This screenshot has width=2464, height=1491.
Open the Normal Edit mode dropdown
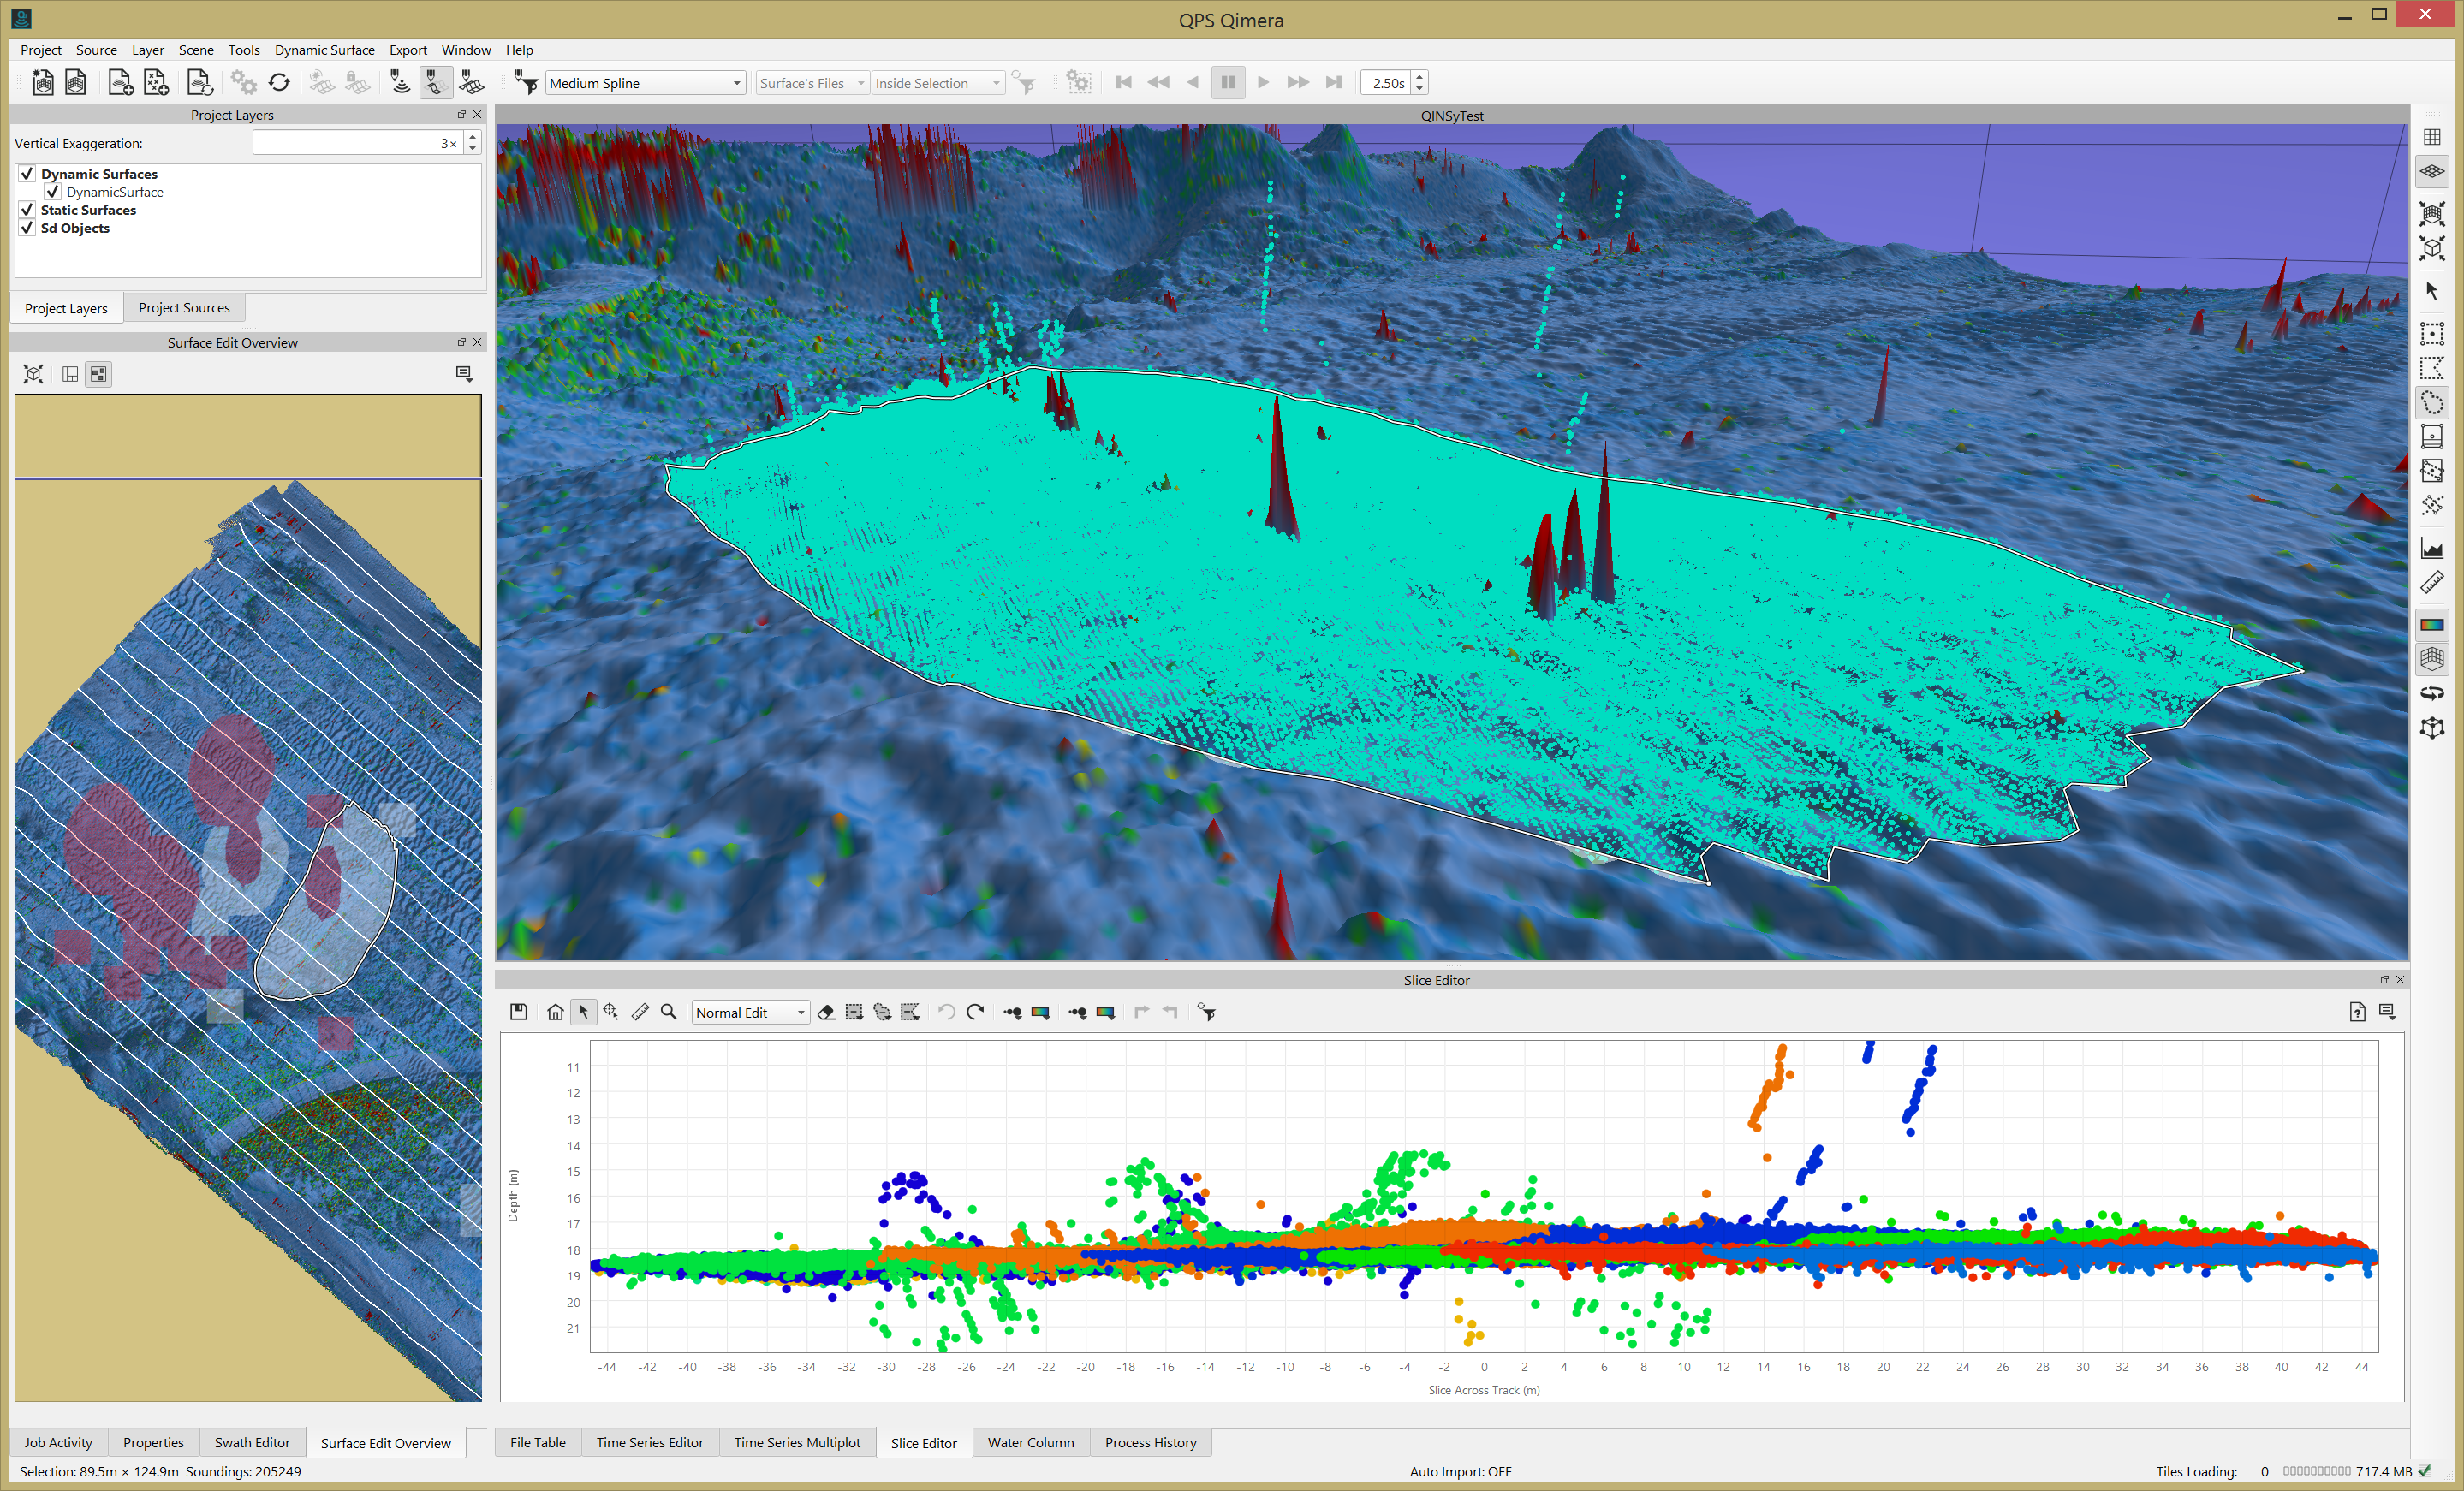pyautogui.click(x=750, y=1013)
